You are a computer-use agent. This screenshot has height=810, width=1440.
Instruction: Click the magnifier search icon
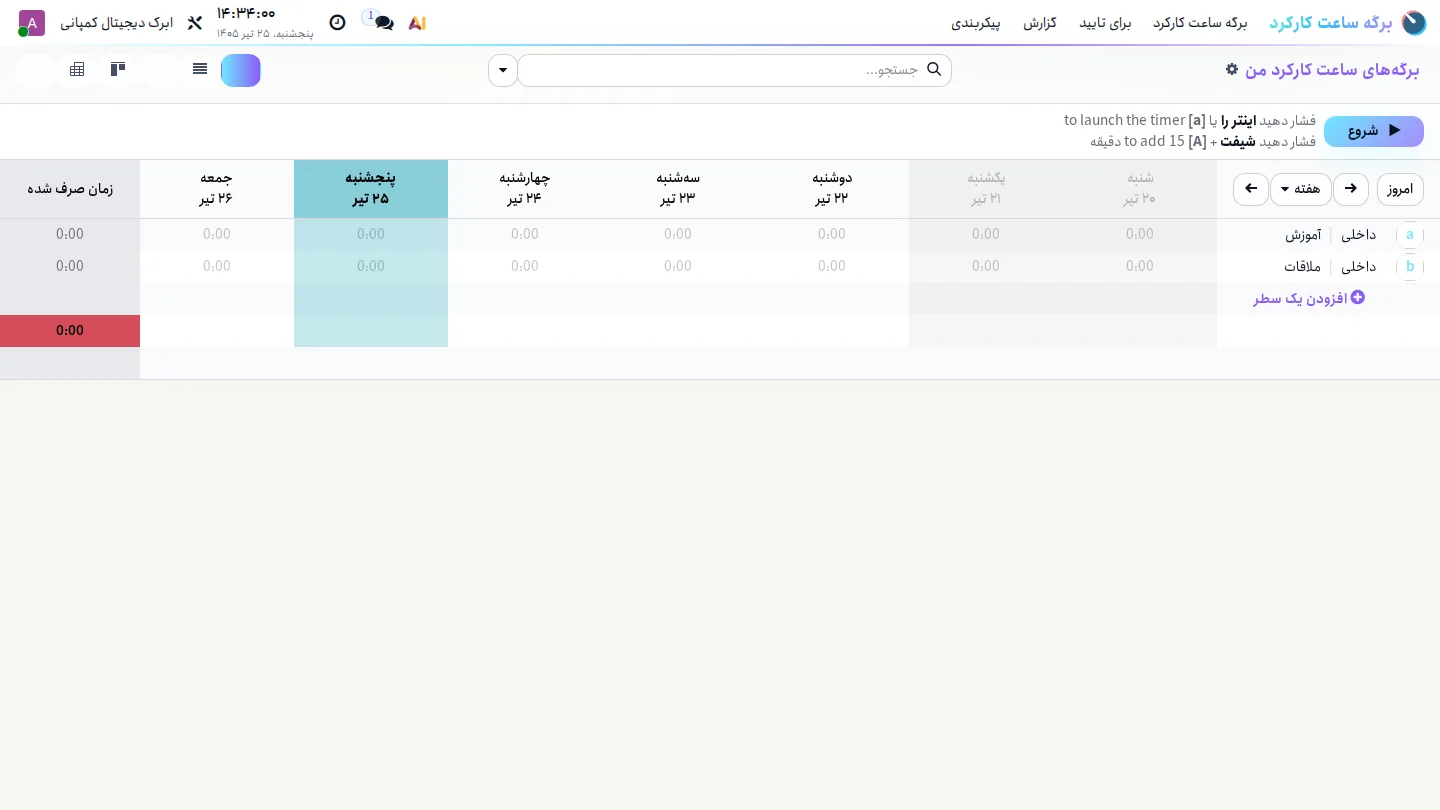click(934, 70)
